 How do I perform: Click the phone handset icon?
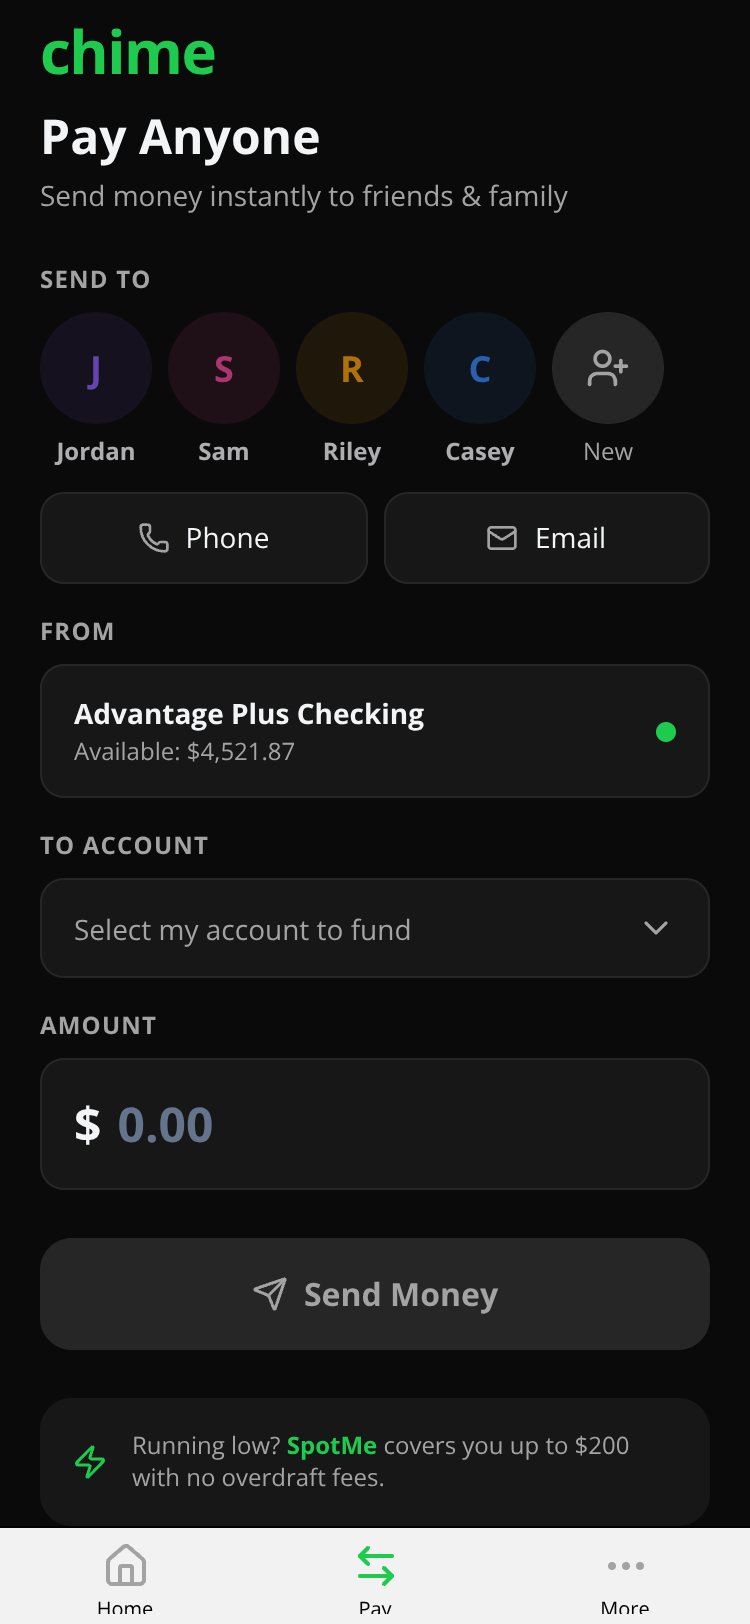pos(153,538)
